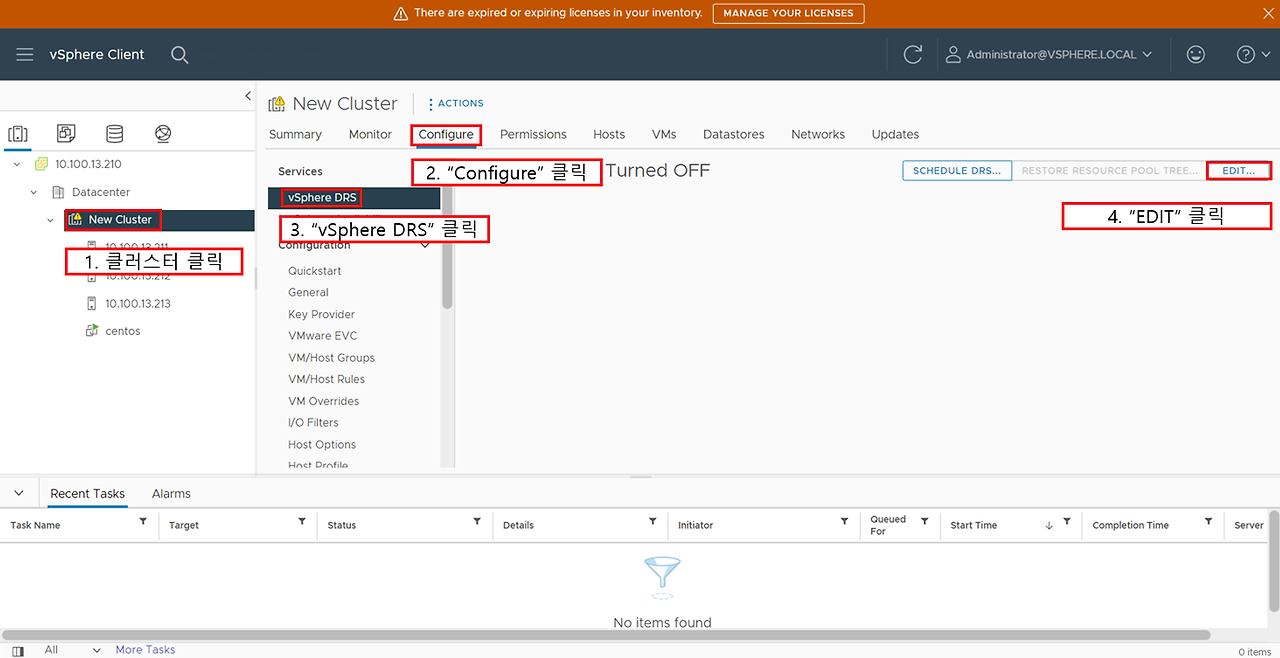This screenshot has width=1280, height=658.
Task: Click the EDIT... button for DRS
Action: [1239, 171]
